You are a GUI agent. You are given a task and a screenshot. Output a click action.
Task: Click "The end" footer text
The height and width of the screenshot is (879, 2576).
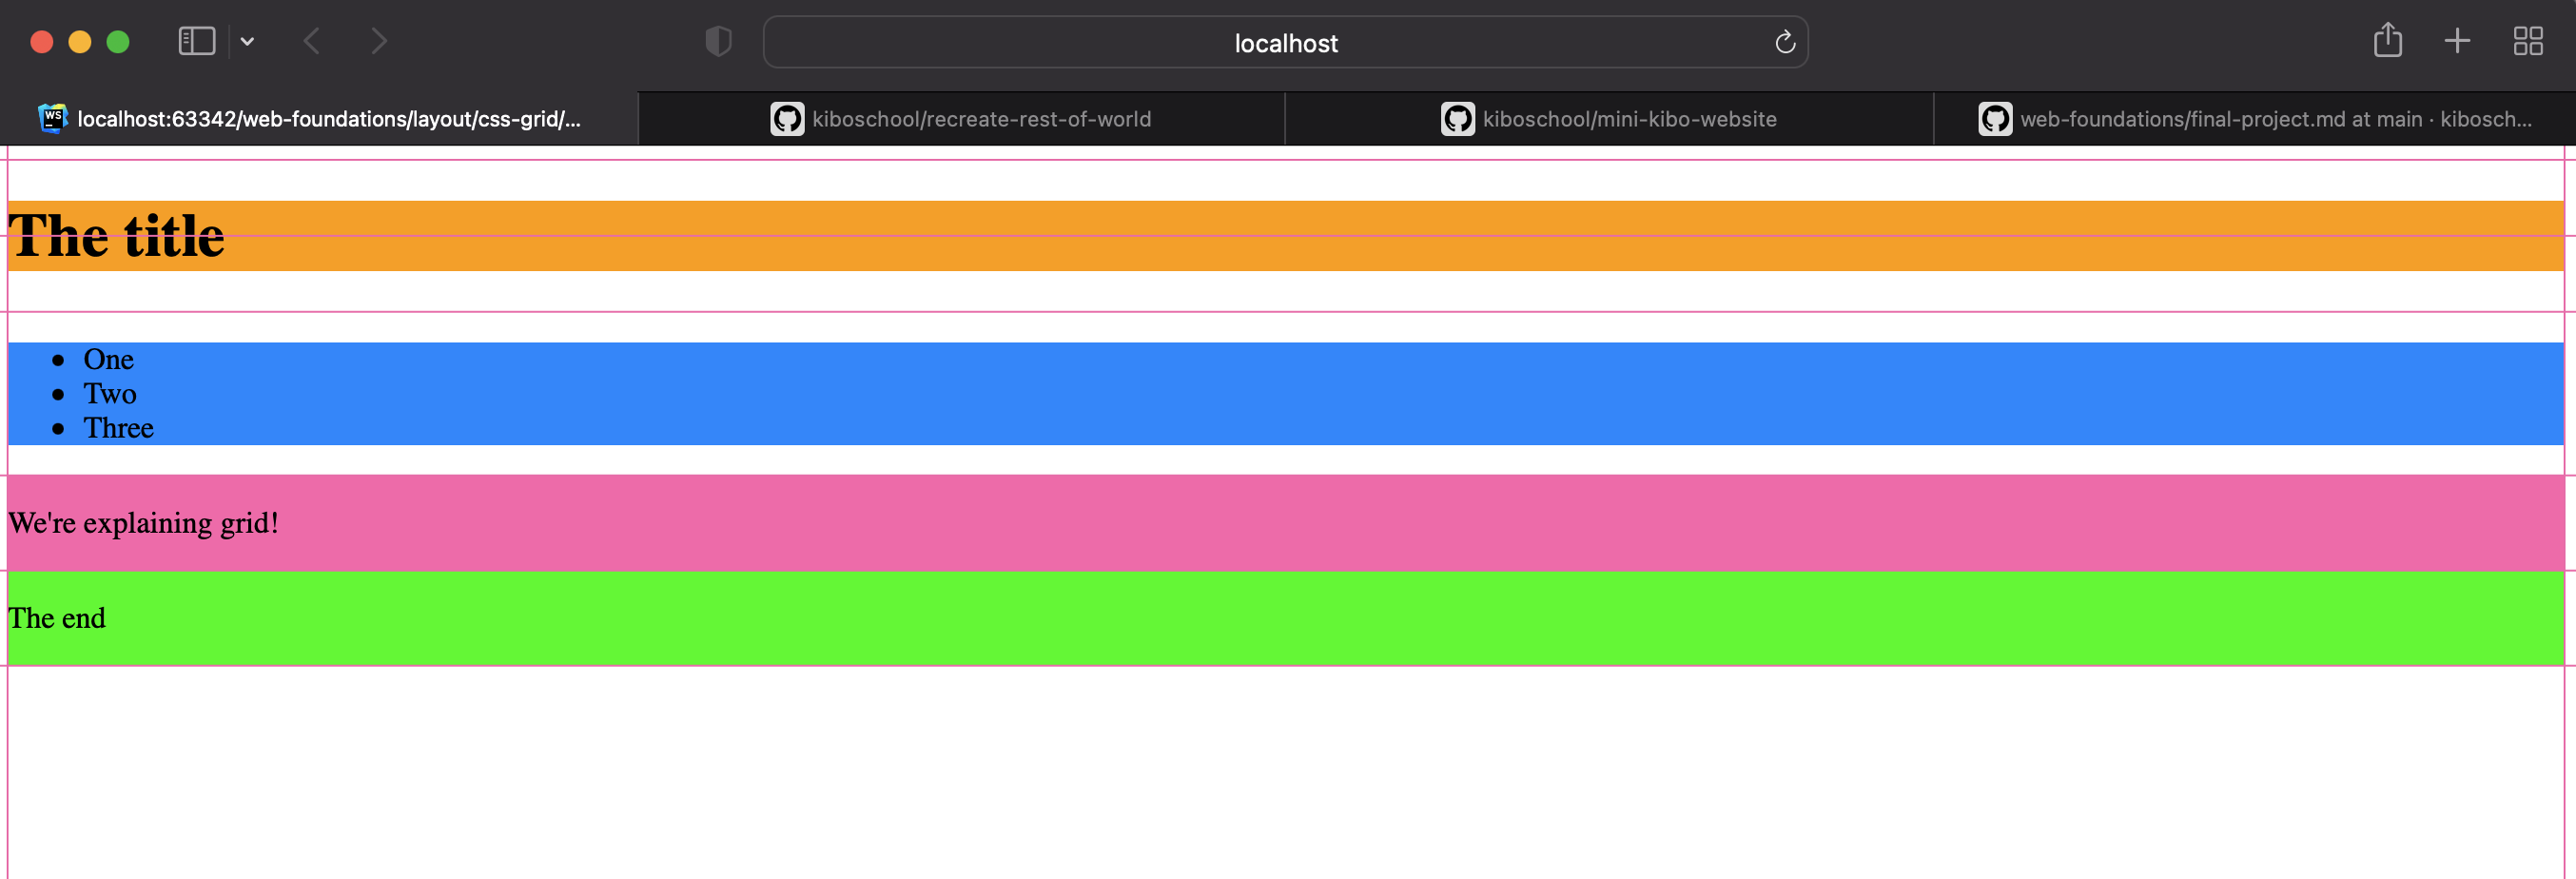57,618
